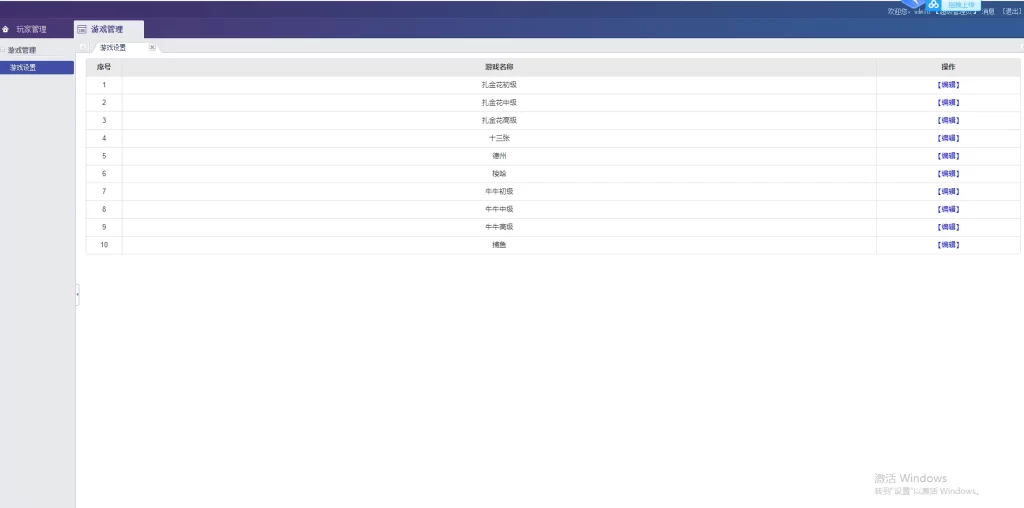Click the 拖拽上传 upload button
This screenshot has width=1024, height=508.
click(961, 5)
